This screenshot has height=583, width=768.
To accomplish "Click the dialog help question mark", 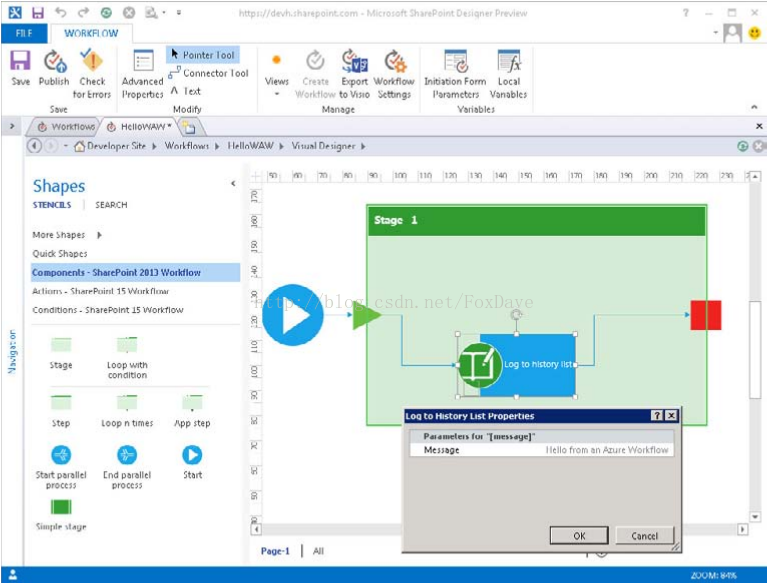I will [657, 415].
